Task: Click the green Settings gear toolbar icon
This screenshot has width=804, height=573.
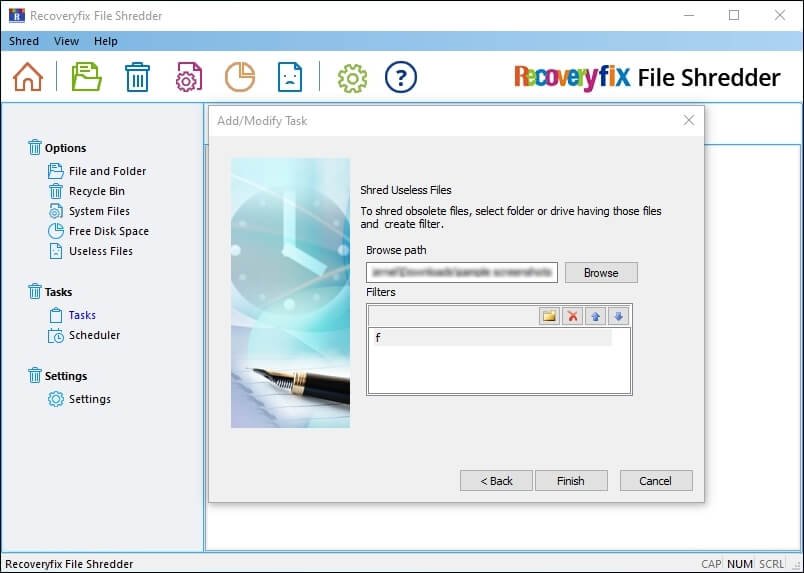Action: pyautogui.click(x=352, y=77)
